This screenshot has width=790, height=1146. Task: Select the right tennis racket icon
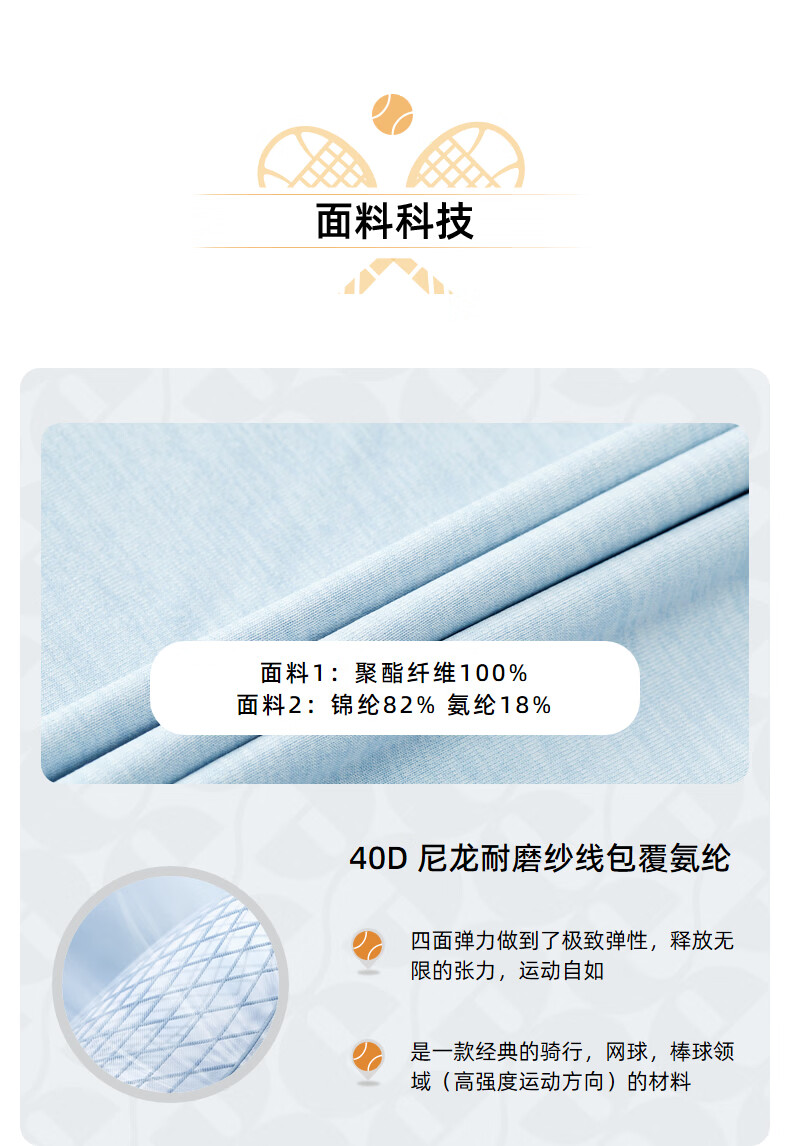point(466,155)
